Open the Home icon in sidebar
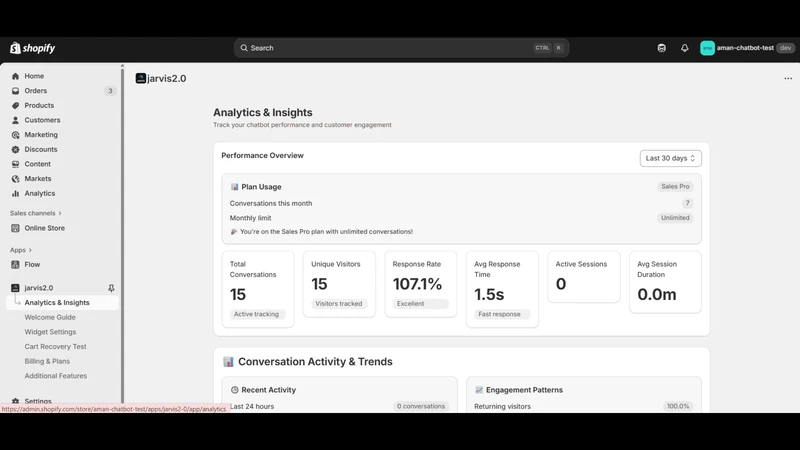 15,76
